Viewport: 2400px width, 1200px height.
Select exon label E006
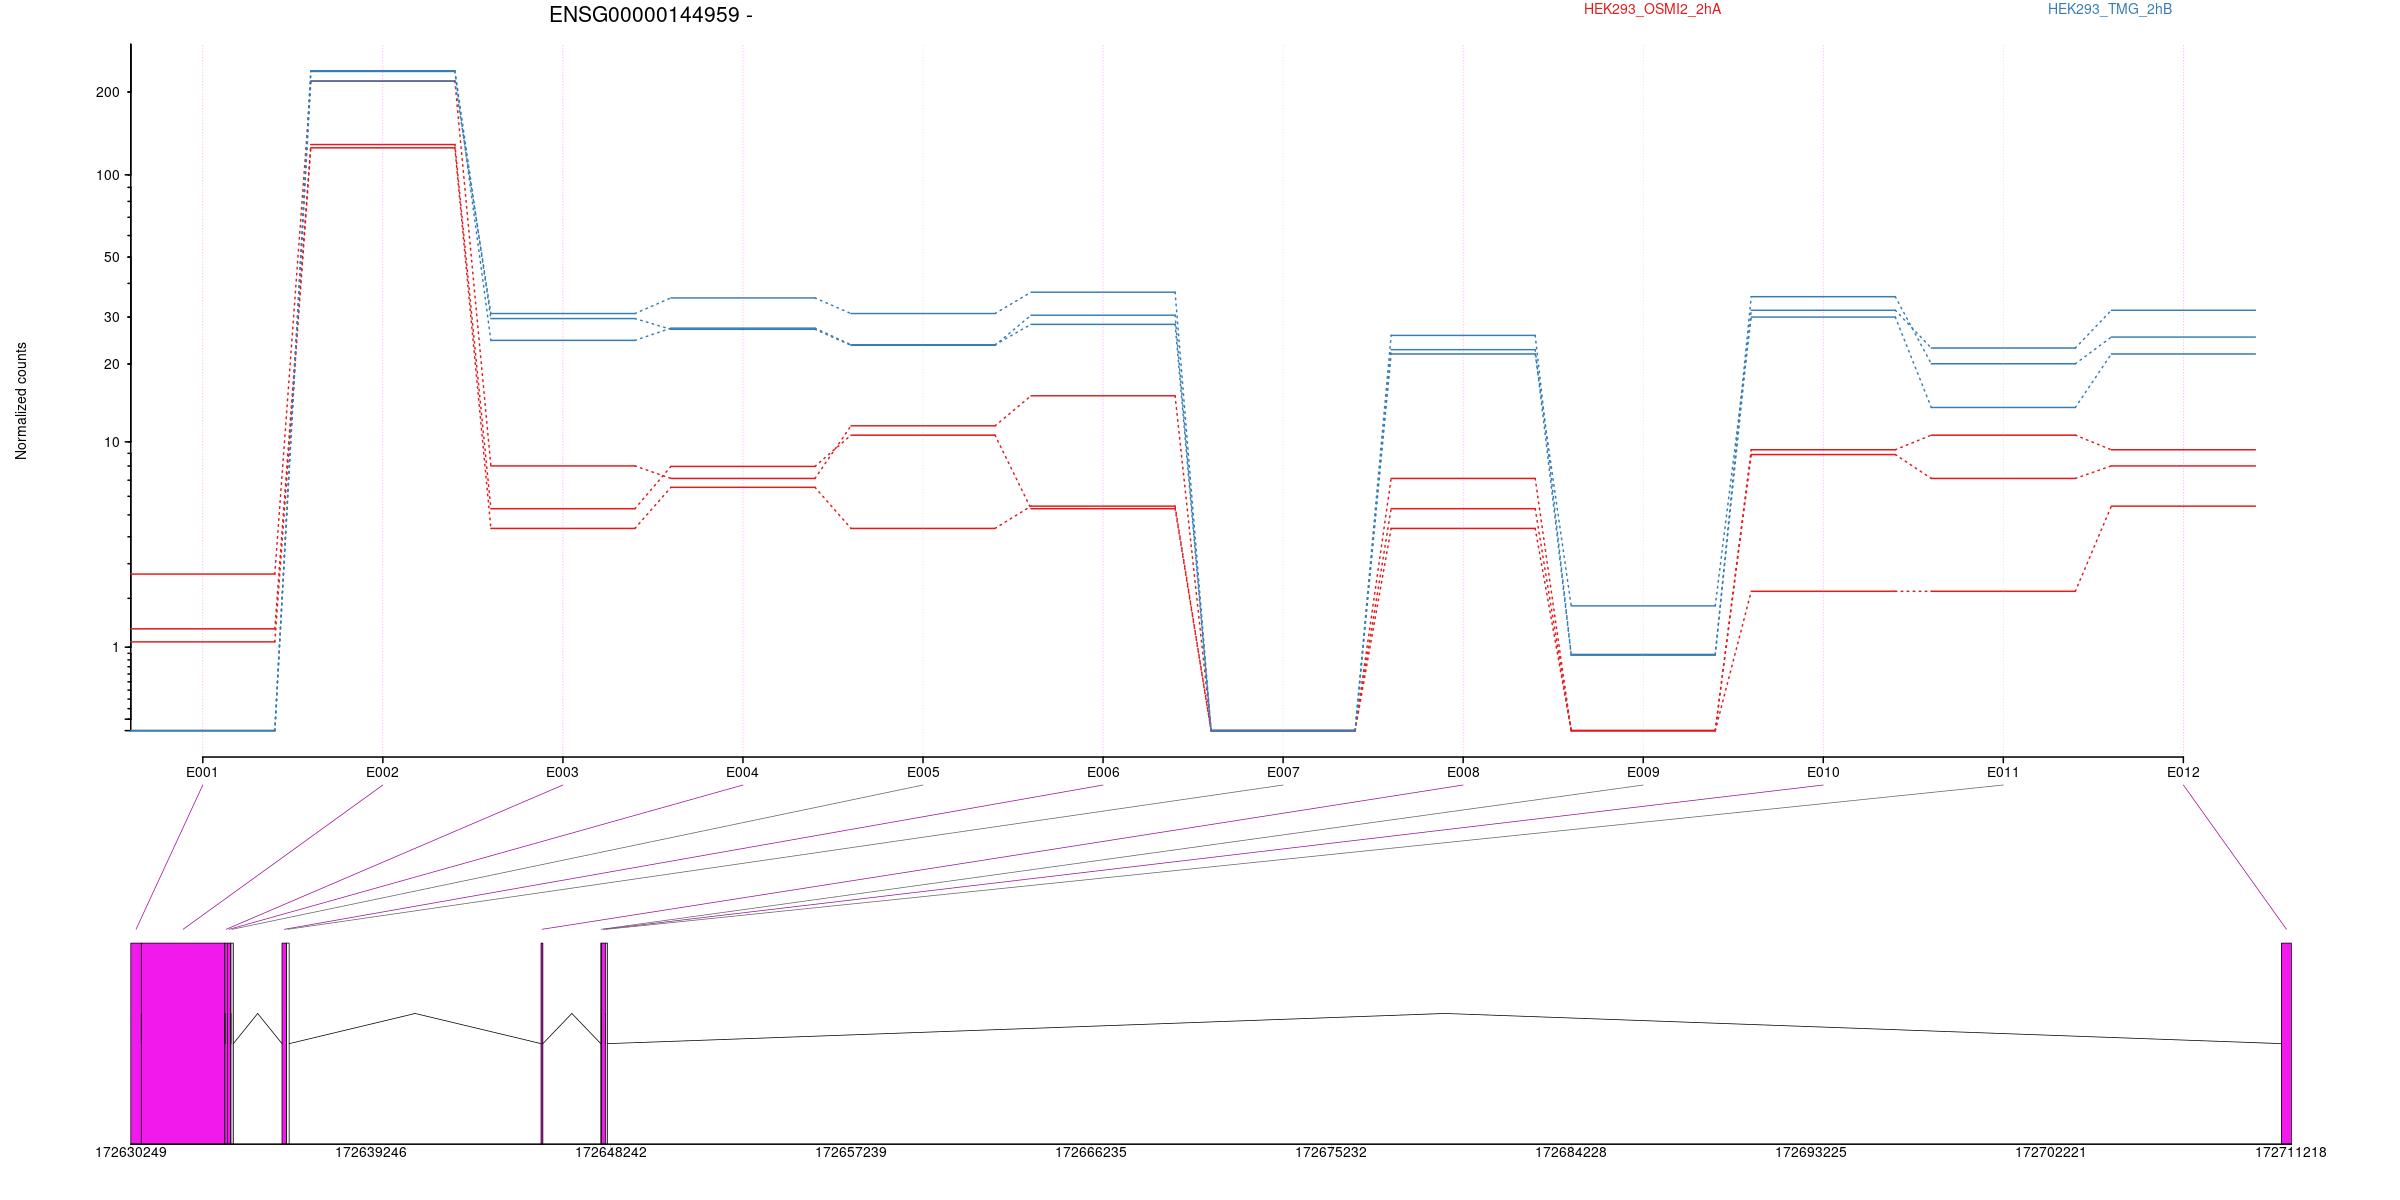[x=1103, y=772]
